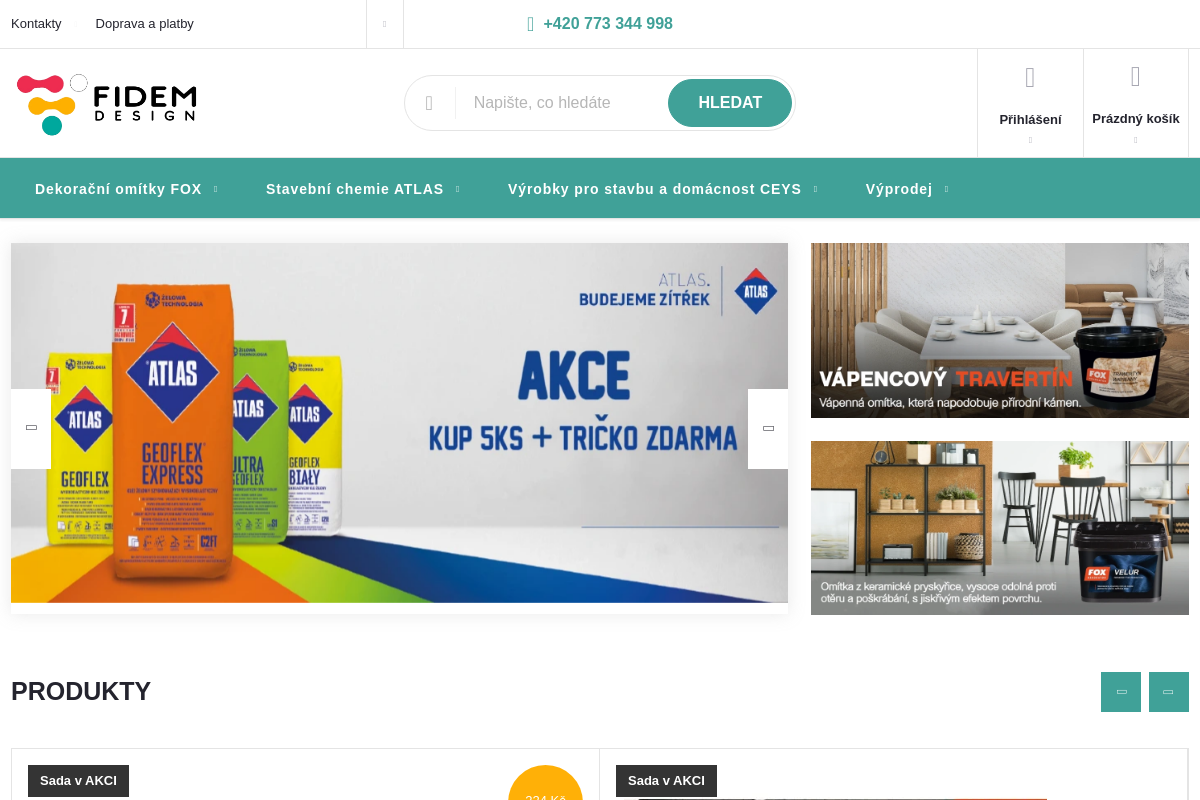
Task: Show previous products with carousel arrow
Action: point(1121,692)
